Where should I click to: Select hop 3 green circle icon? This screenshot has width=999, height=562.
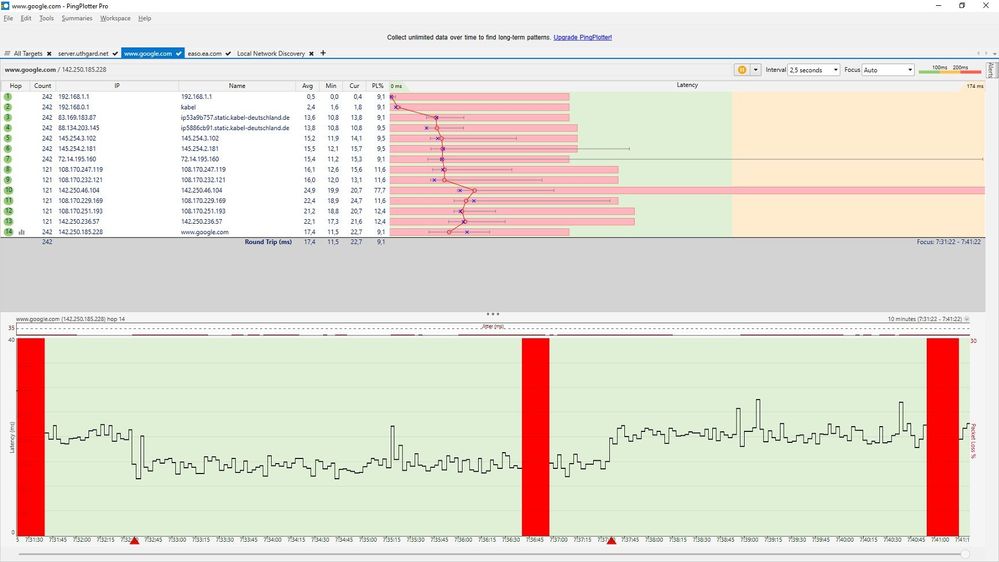(8, 117)
